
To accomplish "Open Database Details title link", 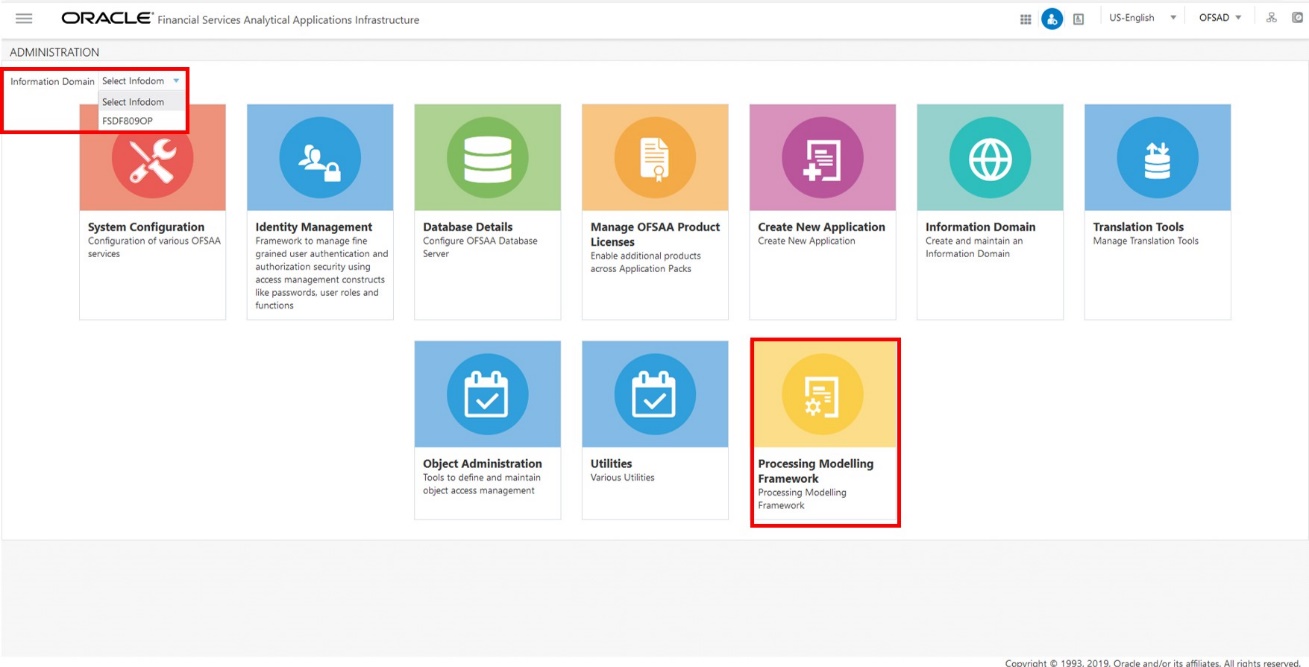I will (x=468, y=227).
